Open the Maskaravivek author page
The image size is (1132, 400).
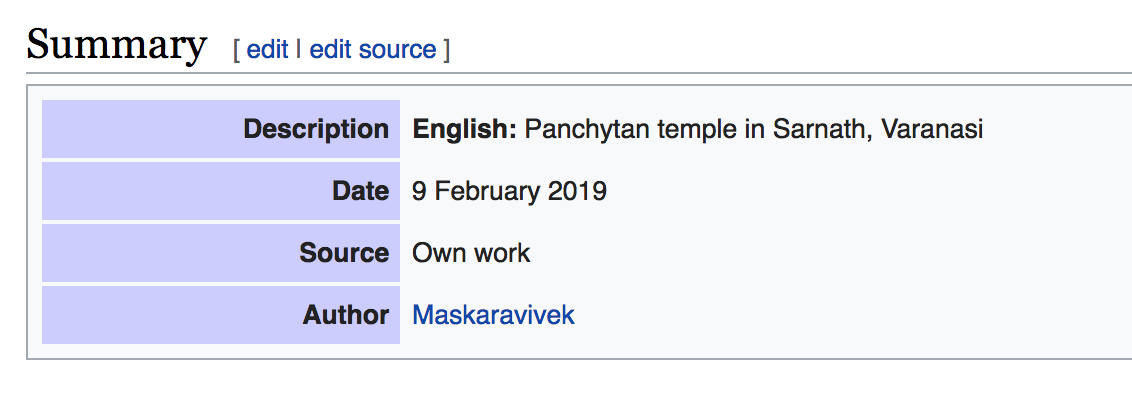click(493, 315)
